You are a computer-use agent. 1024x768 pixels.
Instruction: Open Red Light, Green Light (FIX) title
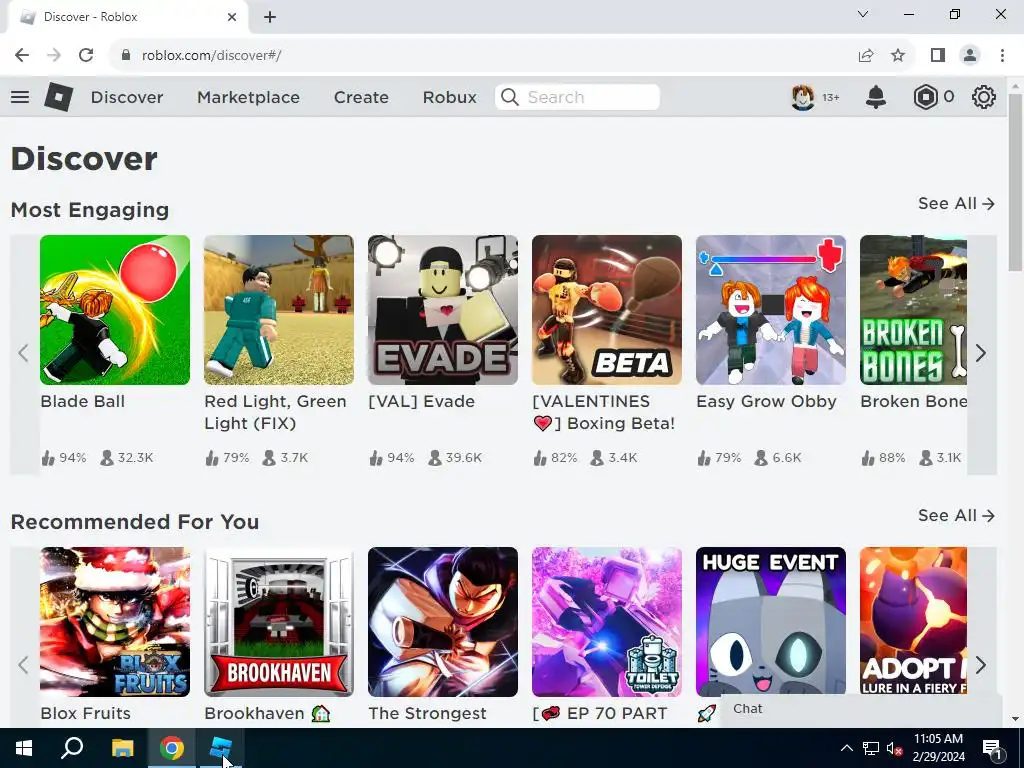[275, 412]
